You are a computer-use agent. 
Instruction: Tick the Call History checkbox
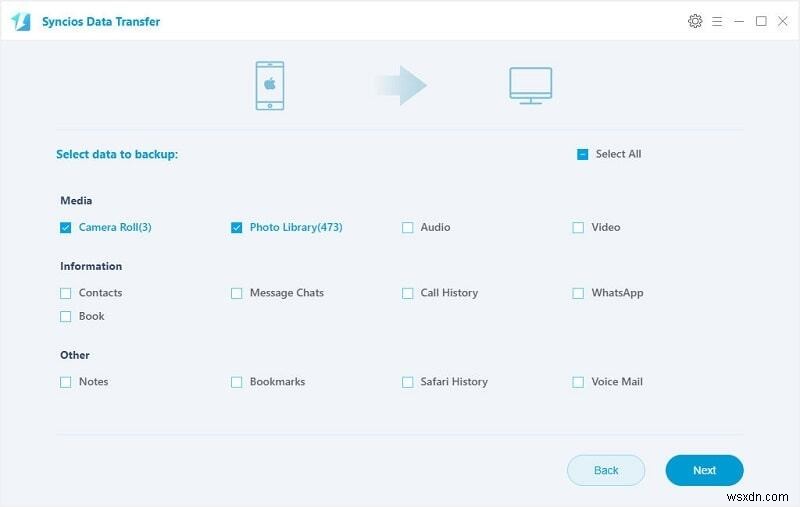pyautogui.click(x=407, y=293)
